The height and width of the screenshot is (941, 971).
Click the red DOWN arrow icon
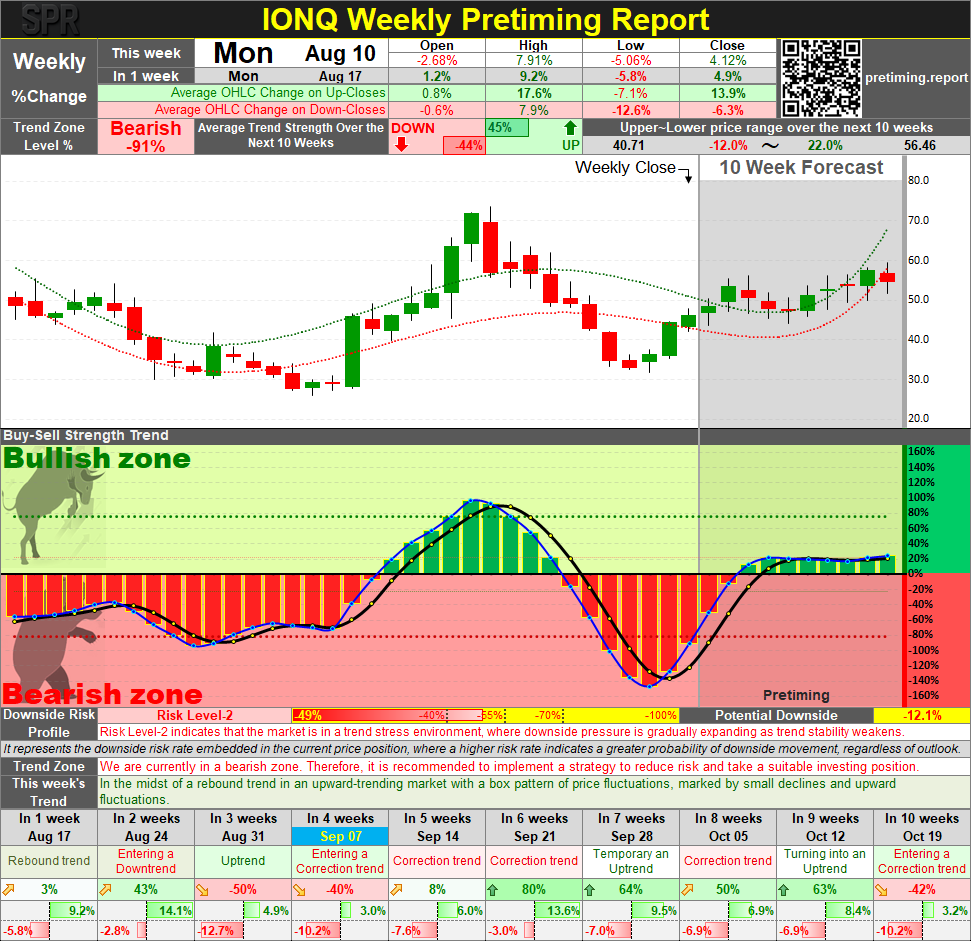401,145
